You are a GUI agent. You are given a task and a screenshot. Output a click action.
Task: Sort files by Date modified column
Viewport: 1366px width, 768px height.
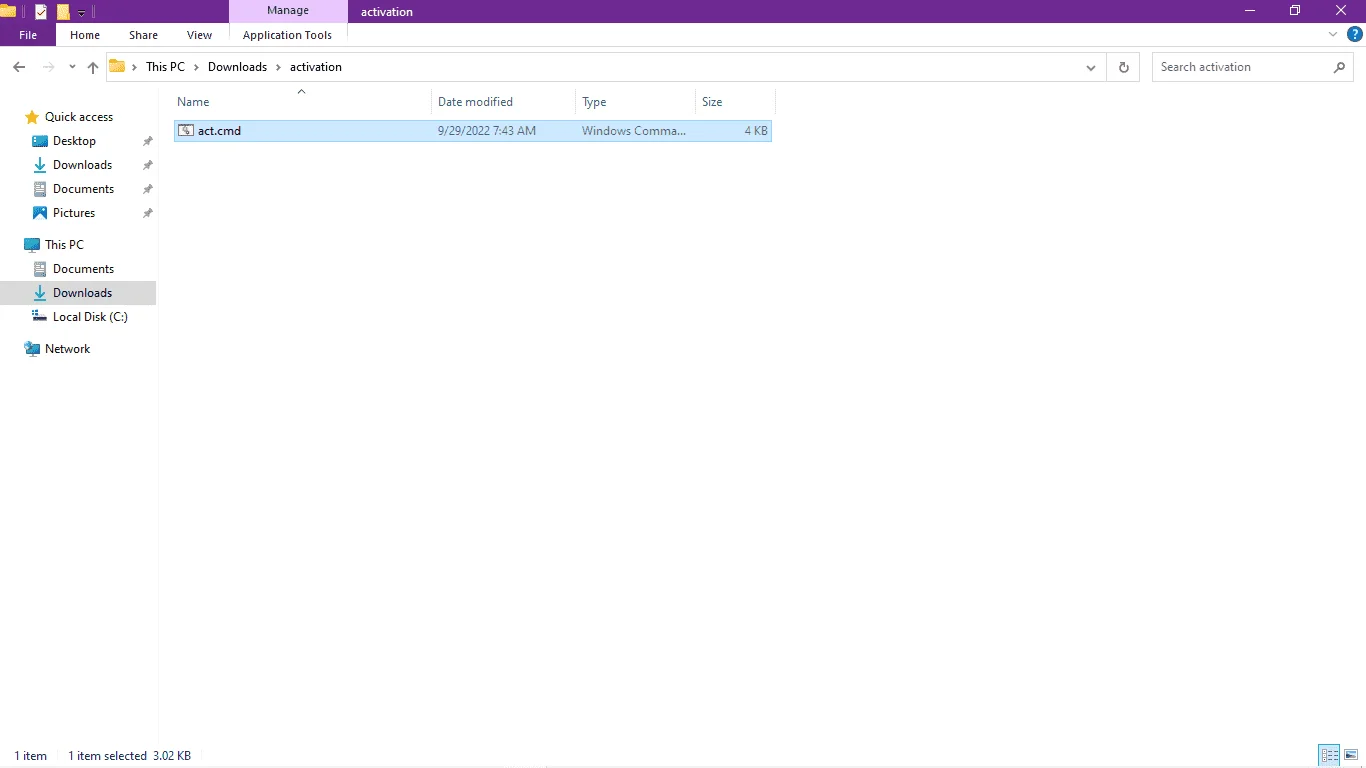(503, 102)
